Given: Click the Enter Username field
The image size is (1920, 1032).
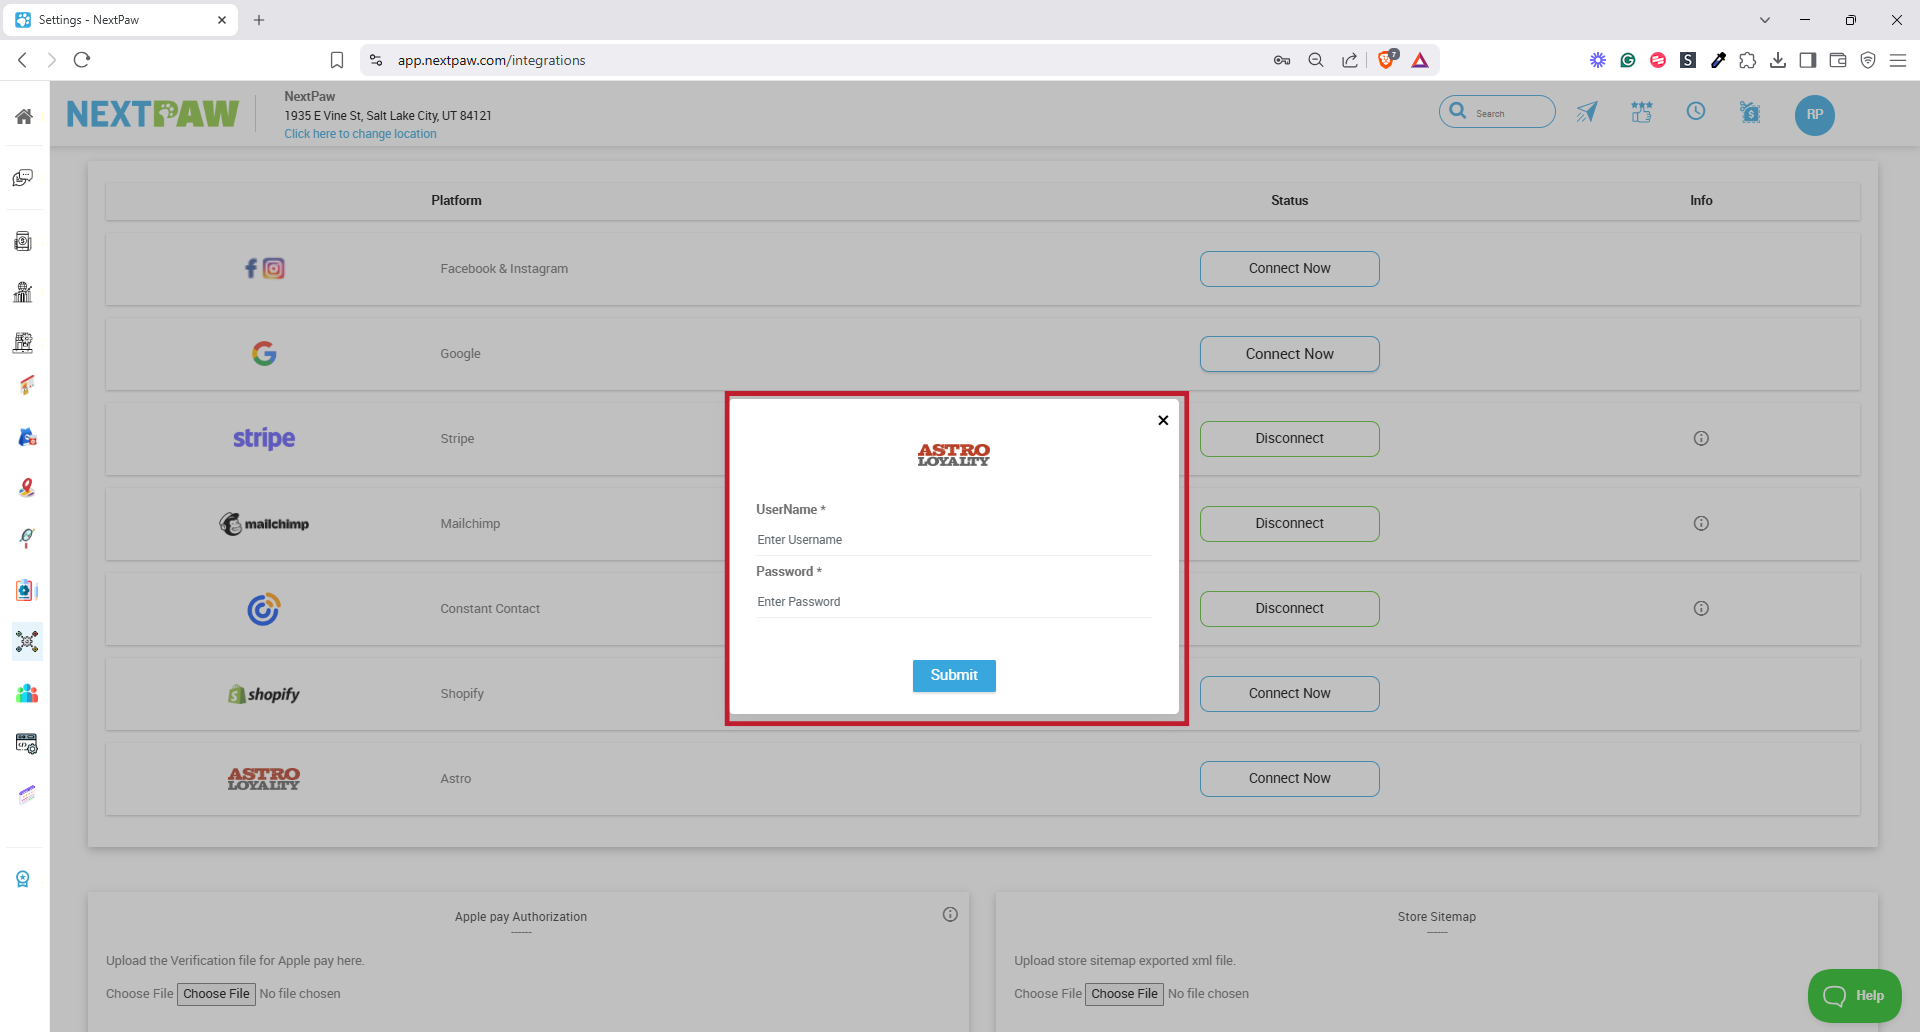Looking at the screenshot, I should point(954,540).
